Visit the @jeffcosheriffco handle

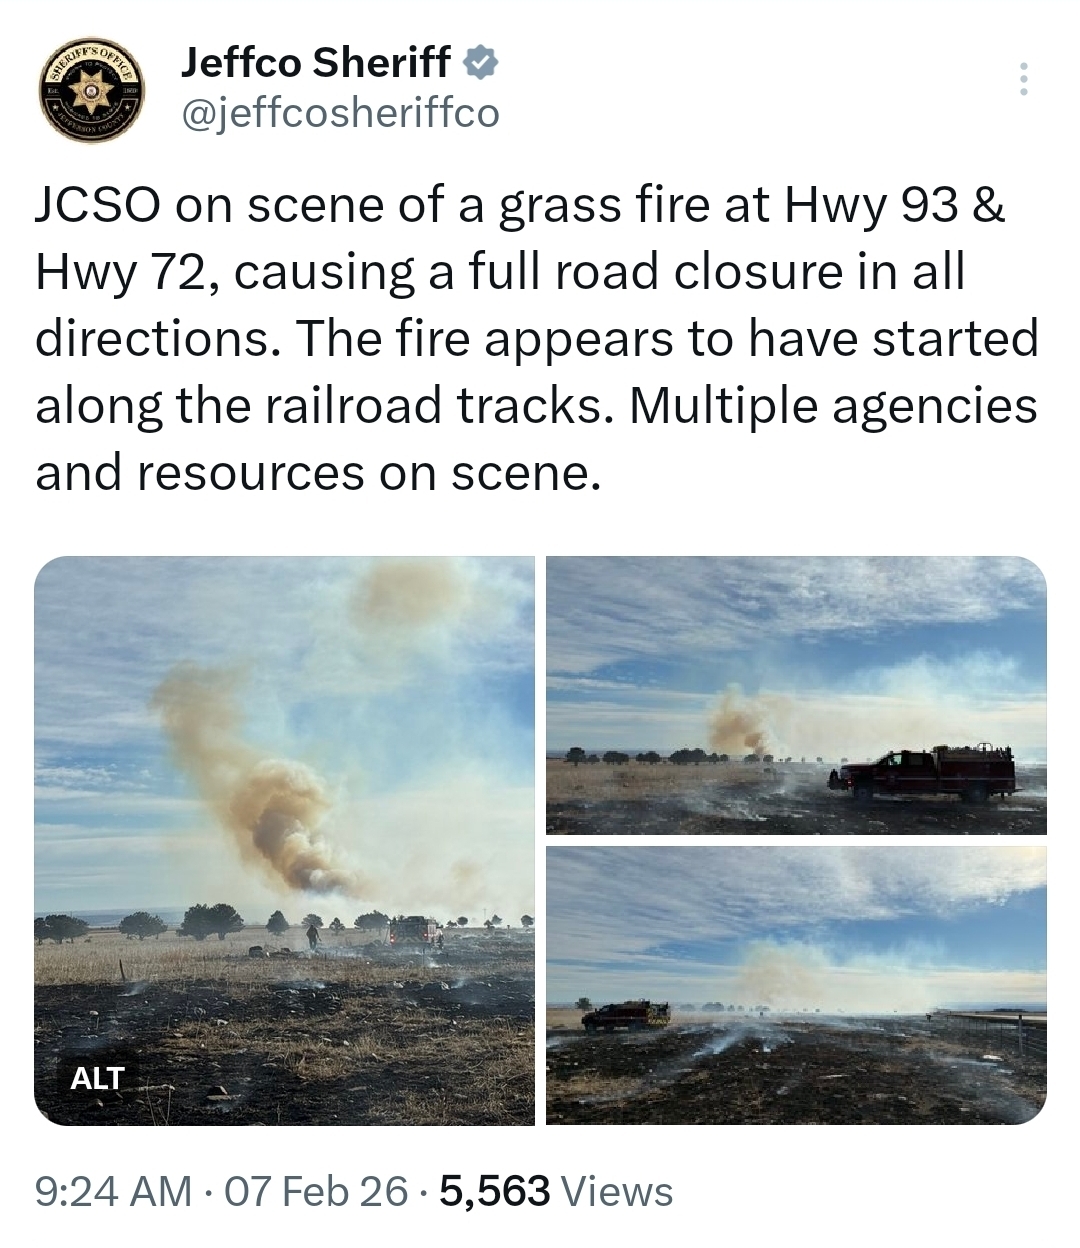340,114
